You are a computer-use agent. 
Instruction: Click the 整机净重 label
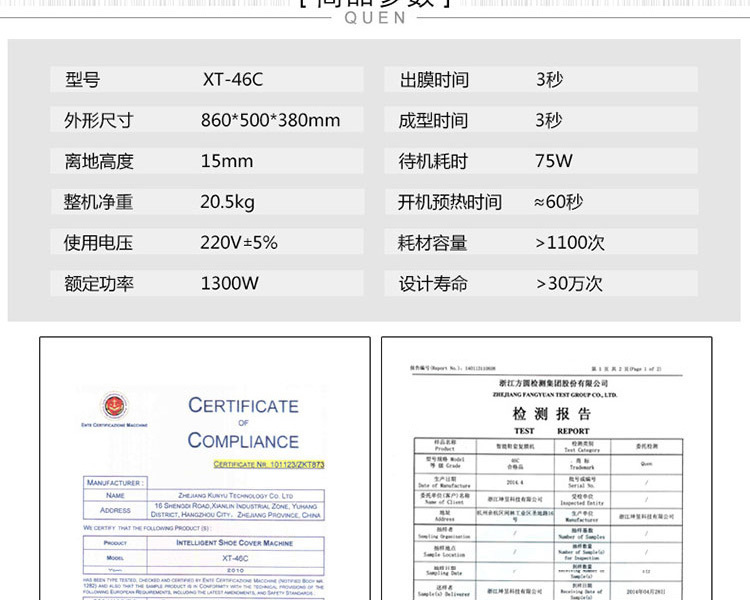coord(99,202)
